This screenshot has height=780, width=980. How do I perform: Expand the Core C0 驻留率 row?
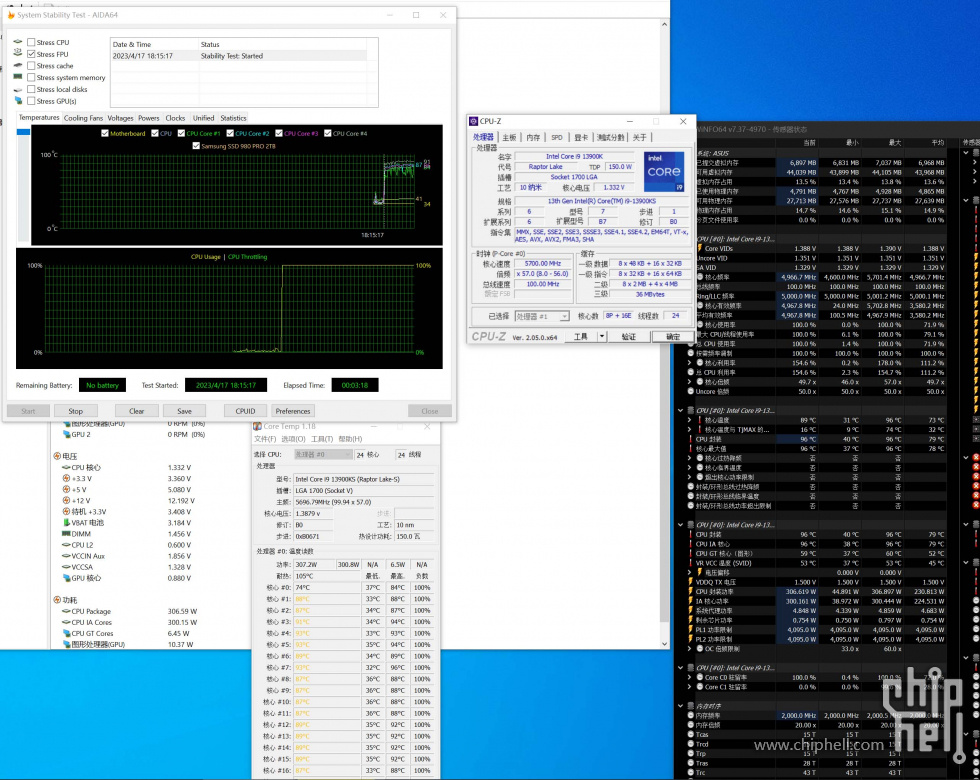click(x=690, y=677)
